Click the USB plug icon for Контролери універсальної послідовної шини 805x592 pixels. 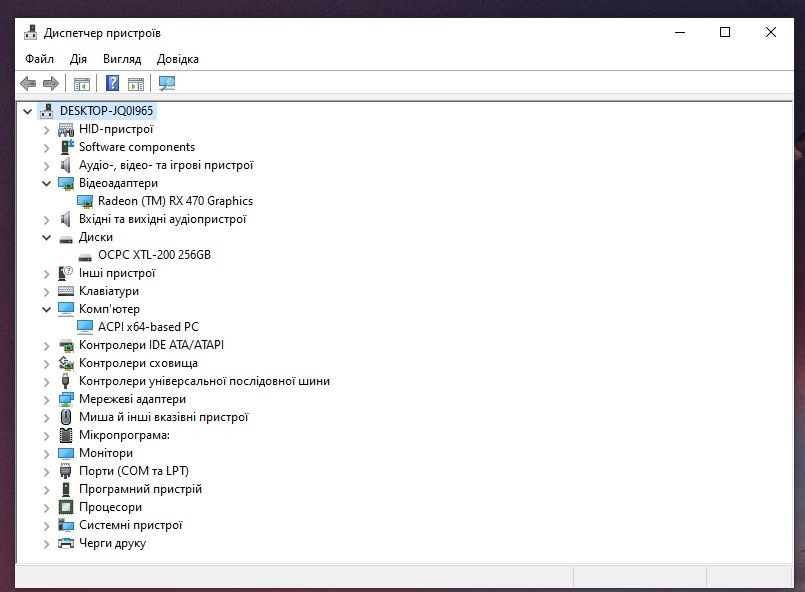point(65,381)
